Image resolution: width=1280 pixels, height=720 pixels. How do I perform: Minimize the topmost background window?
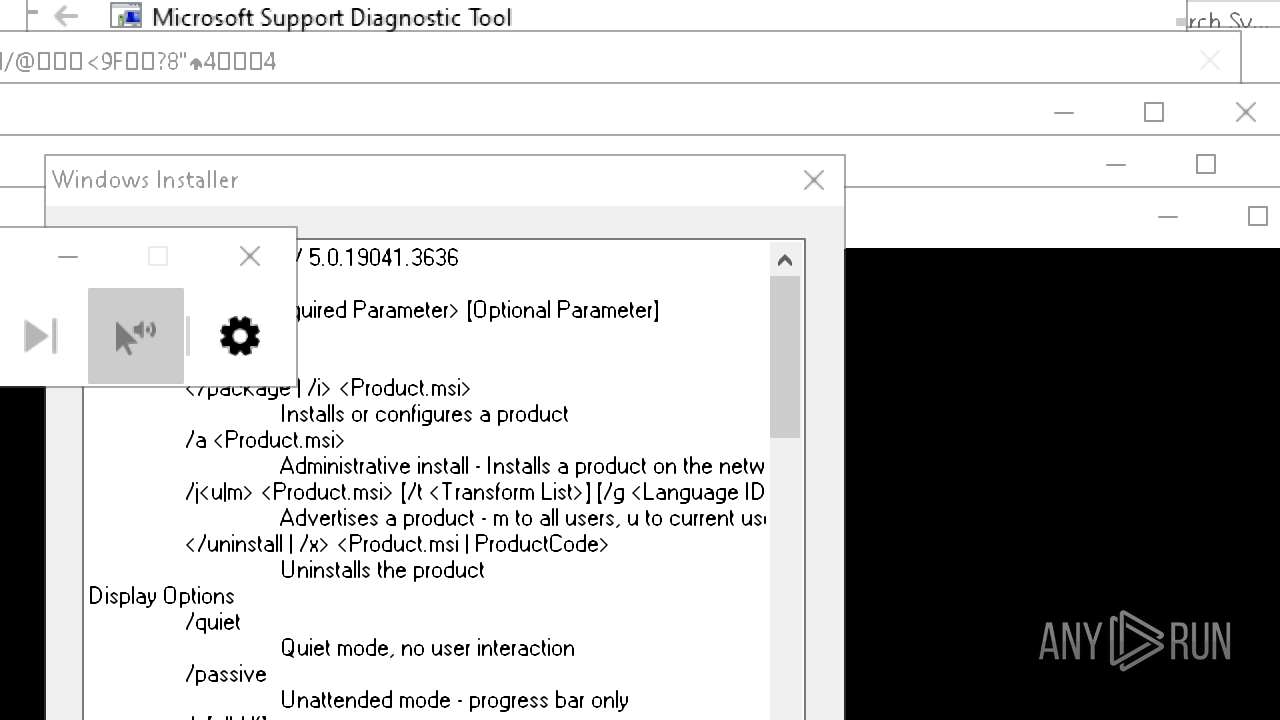[1064, 112]
